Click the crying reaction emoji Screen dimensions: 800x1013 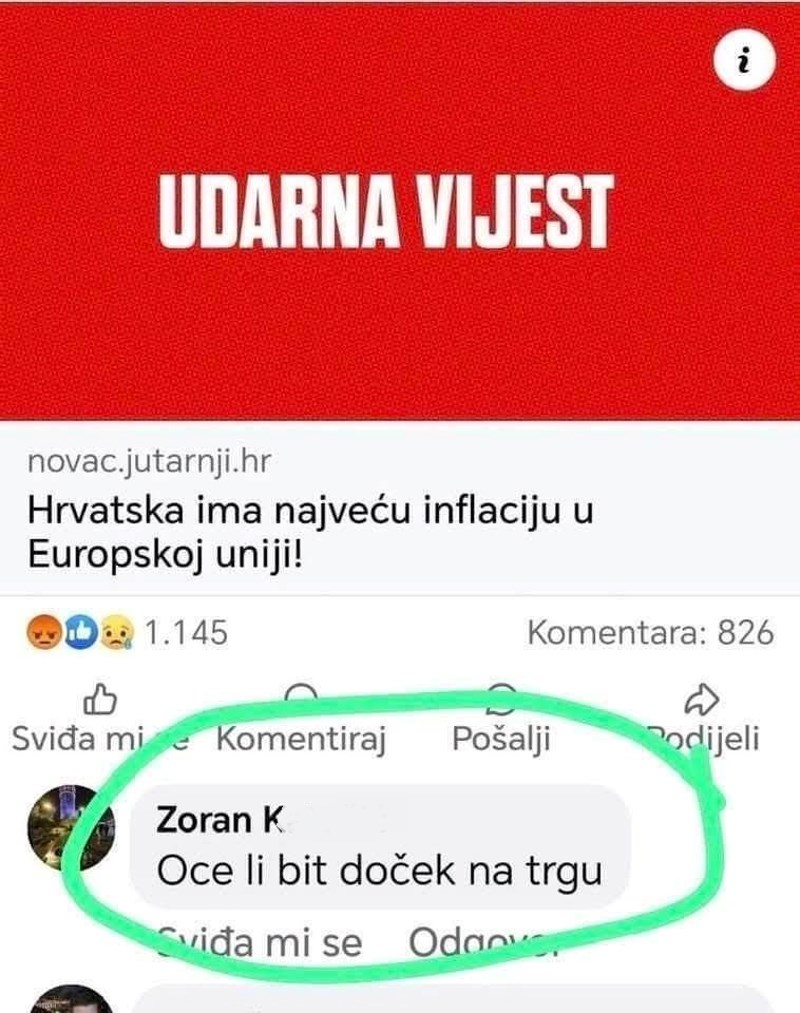116,632
